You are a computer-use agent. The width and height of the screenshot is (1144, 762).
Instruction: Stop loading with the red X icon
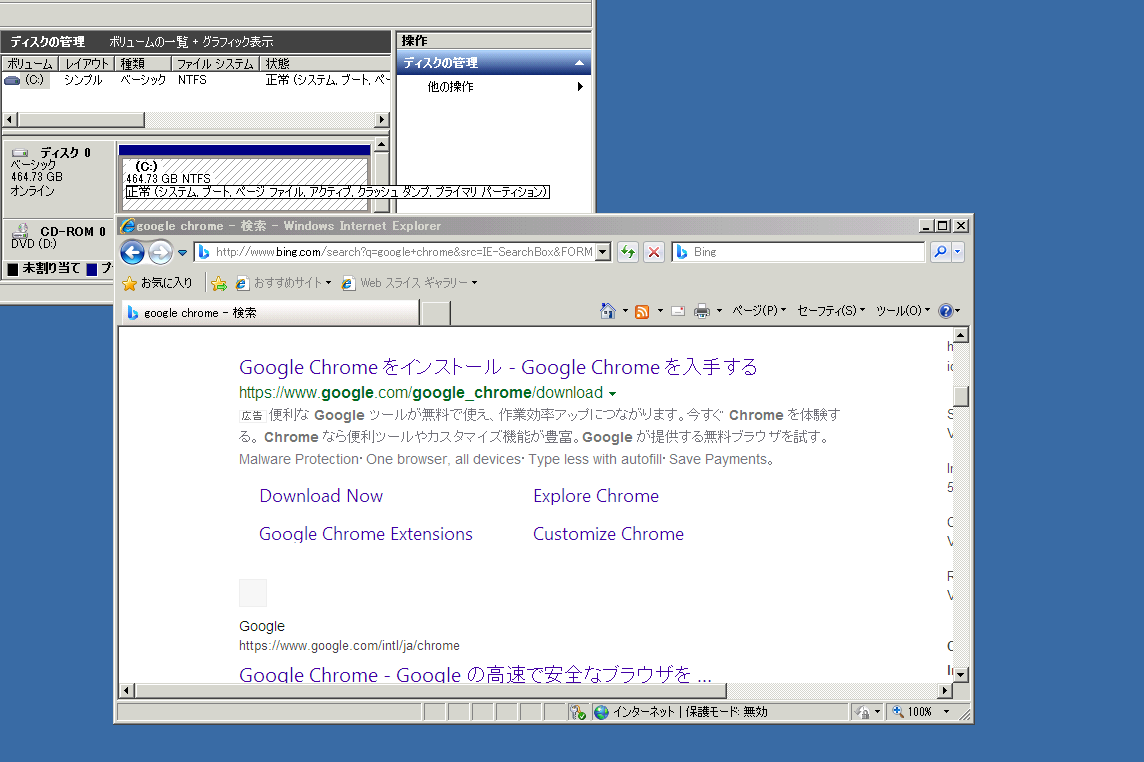coord(654,252)
